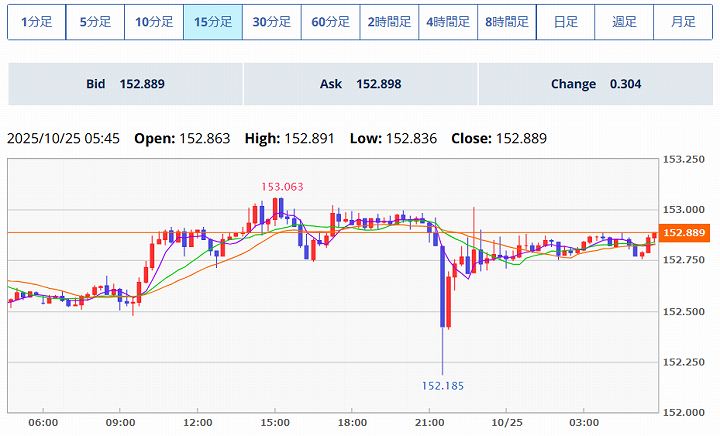Click the active 15分足 tab
This screenshot has width=720, height=436.
click(x=213, y=21)
